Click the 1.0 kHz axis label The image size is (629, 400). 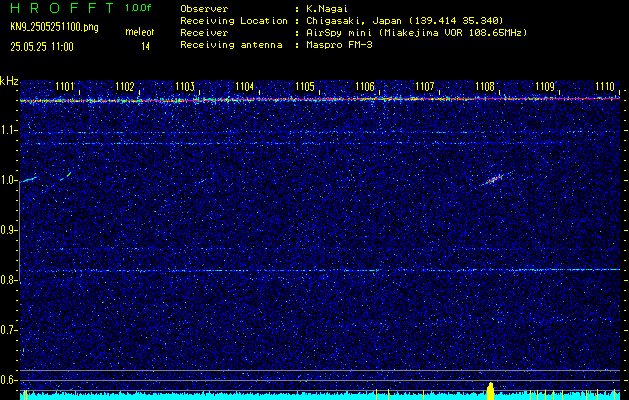[x=9, y=181]
